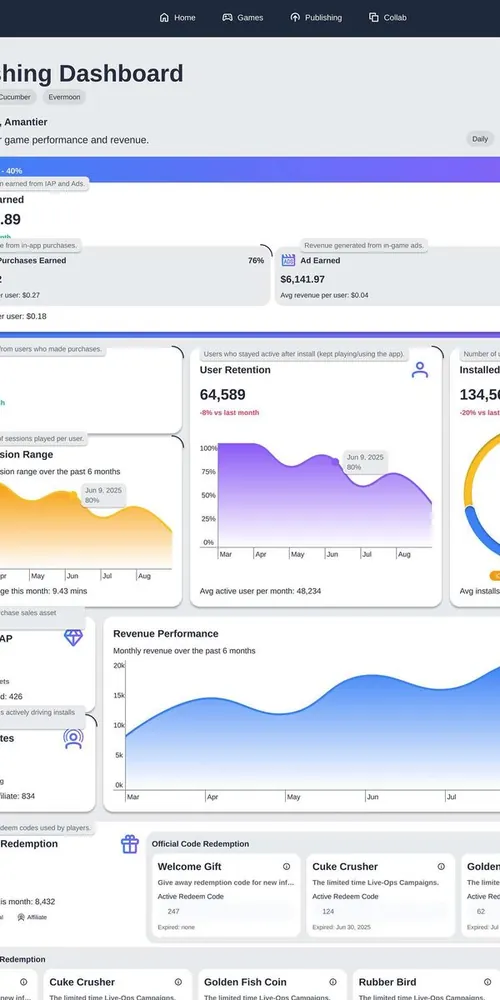The image size is (500, 1000).
Task: Click the 'Ad Earned' label
Action: [x=320, y=260]
